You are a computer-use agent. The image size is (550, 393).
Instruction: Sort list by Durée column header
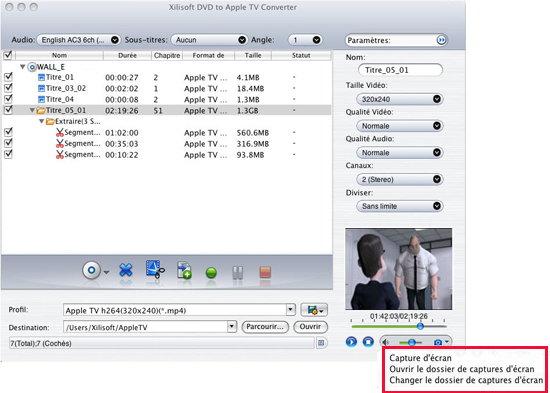point(128,55)
